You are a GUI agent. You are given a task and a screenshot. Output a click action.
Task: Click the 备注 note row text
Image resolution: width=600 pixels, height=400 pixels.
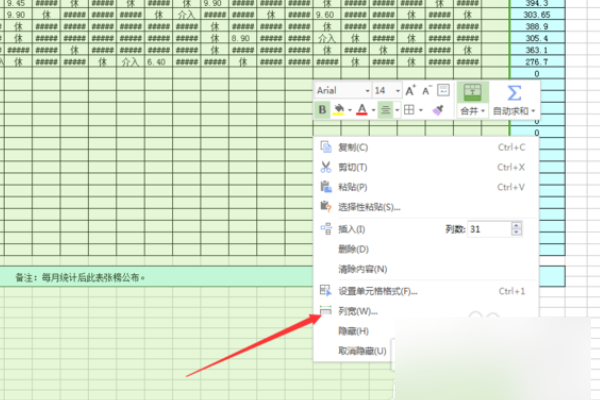pos(80,278)
